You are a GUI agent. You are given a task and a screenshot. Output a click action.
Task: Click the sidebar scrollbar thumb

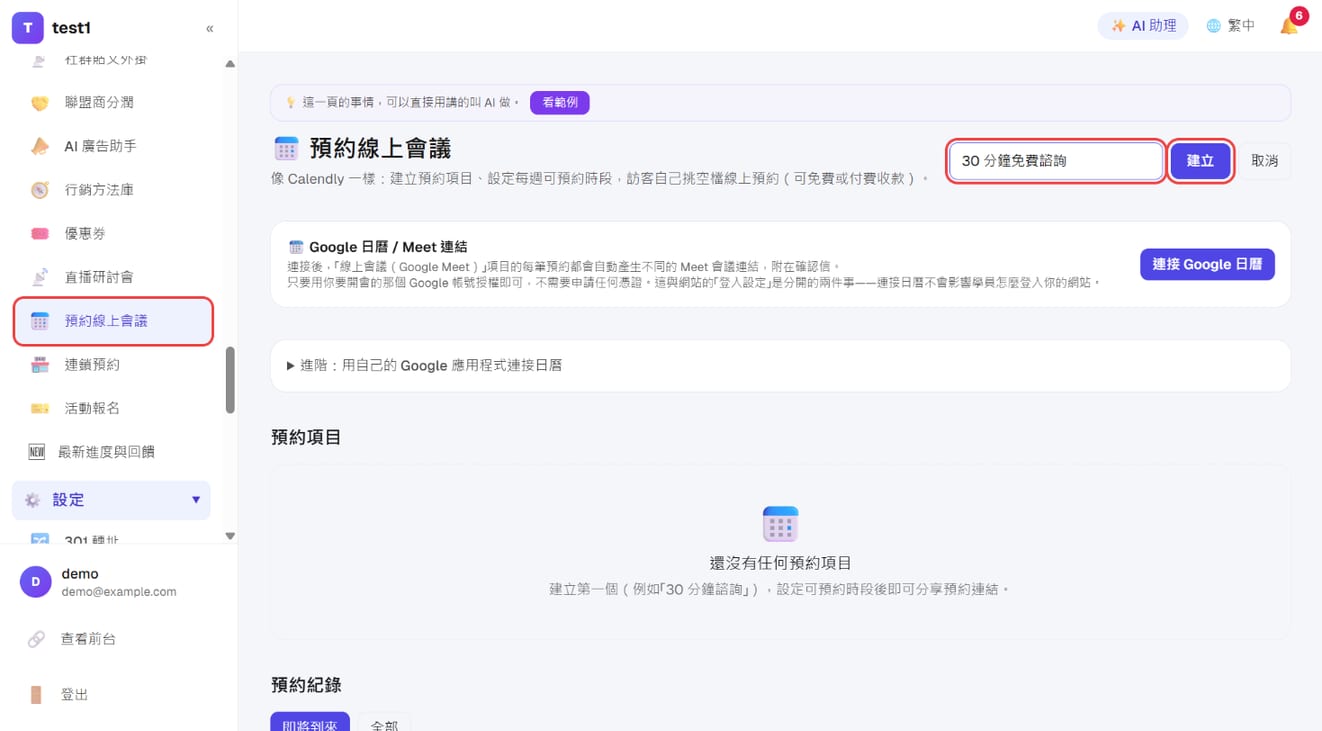[230, 380]
